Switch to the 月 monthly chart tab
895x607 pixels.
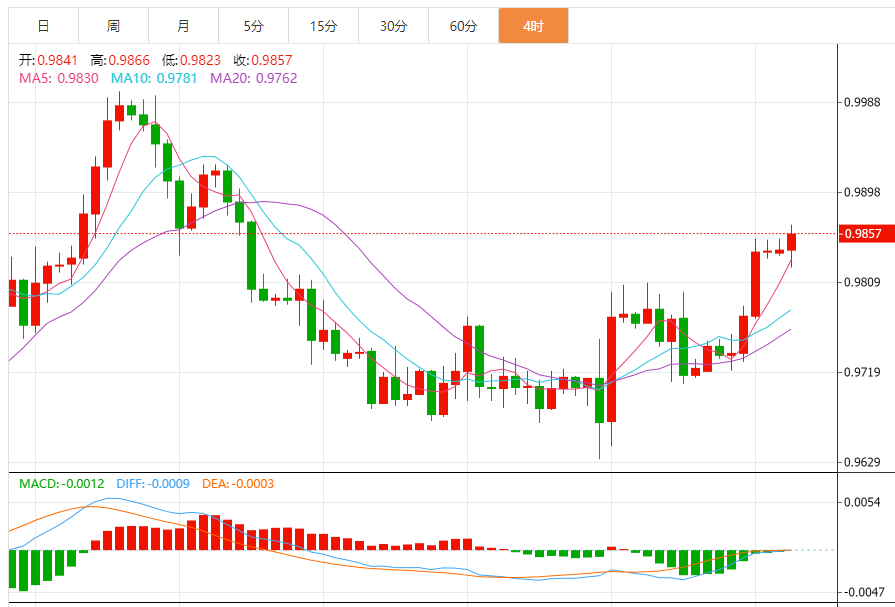pyautogui.click(x=183, y=26)
